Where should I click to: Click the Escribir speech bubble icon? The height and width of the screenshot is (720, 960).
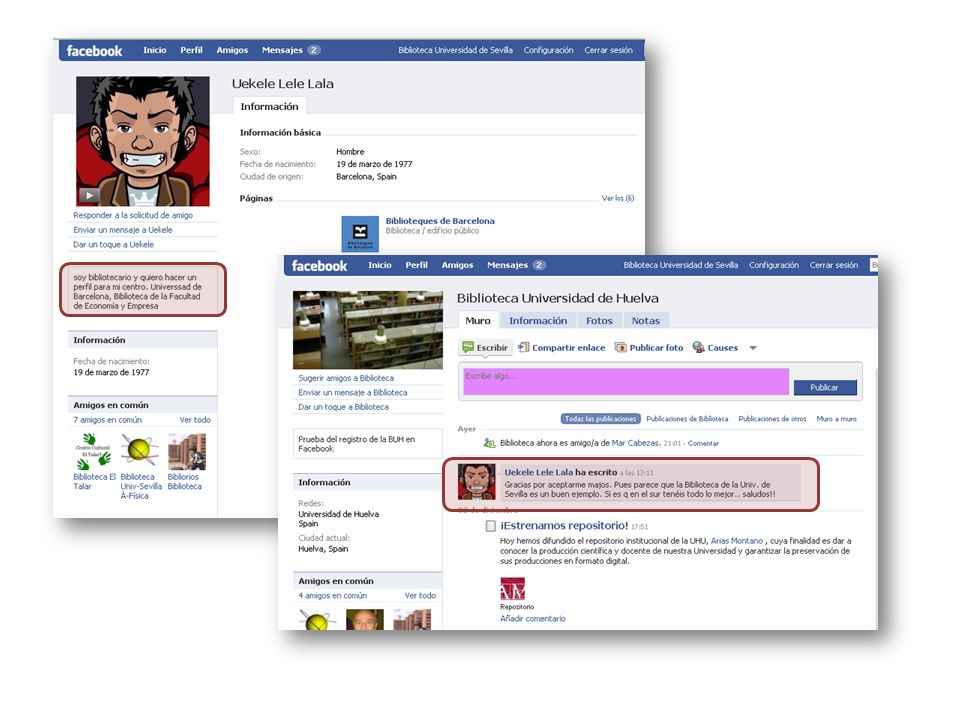(x=468, y=347)
